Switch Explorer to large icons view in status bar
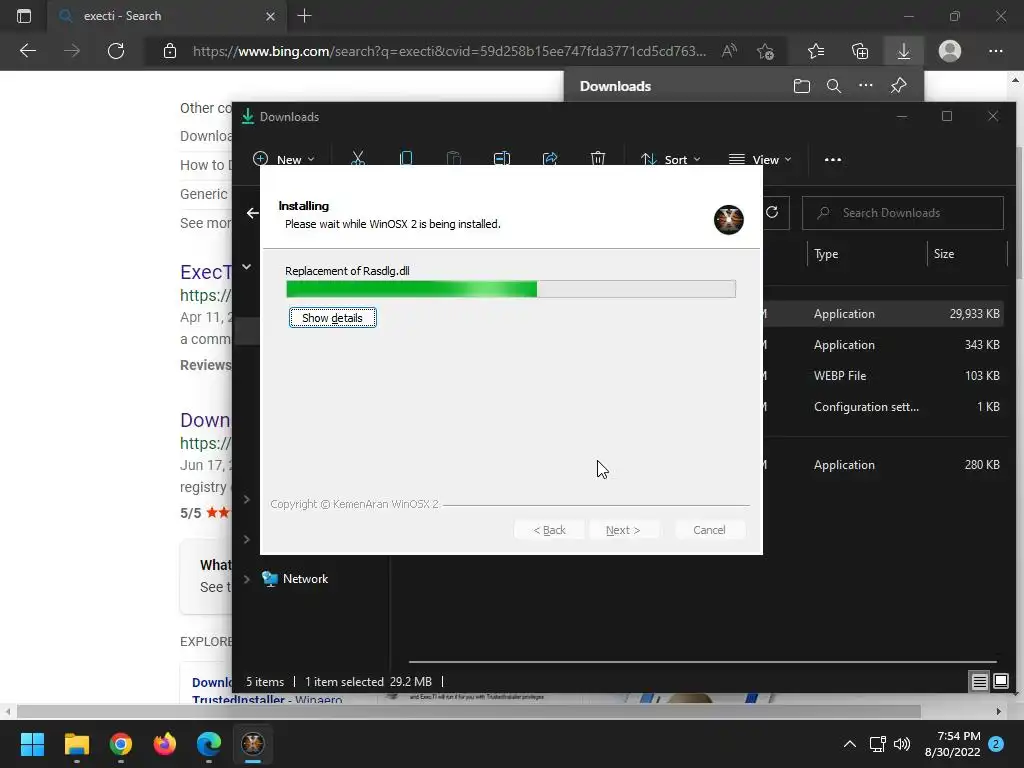The height and width of the screenshot is (768, 1024). 1000,682
